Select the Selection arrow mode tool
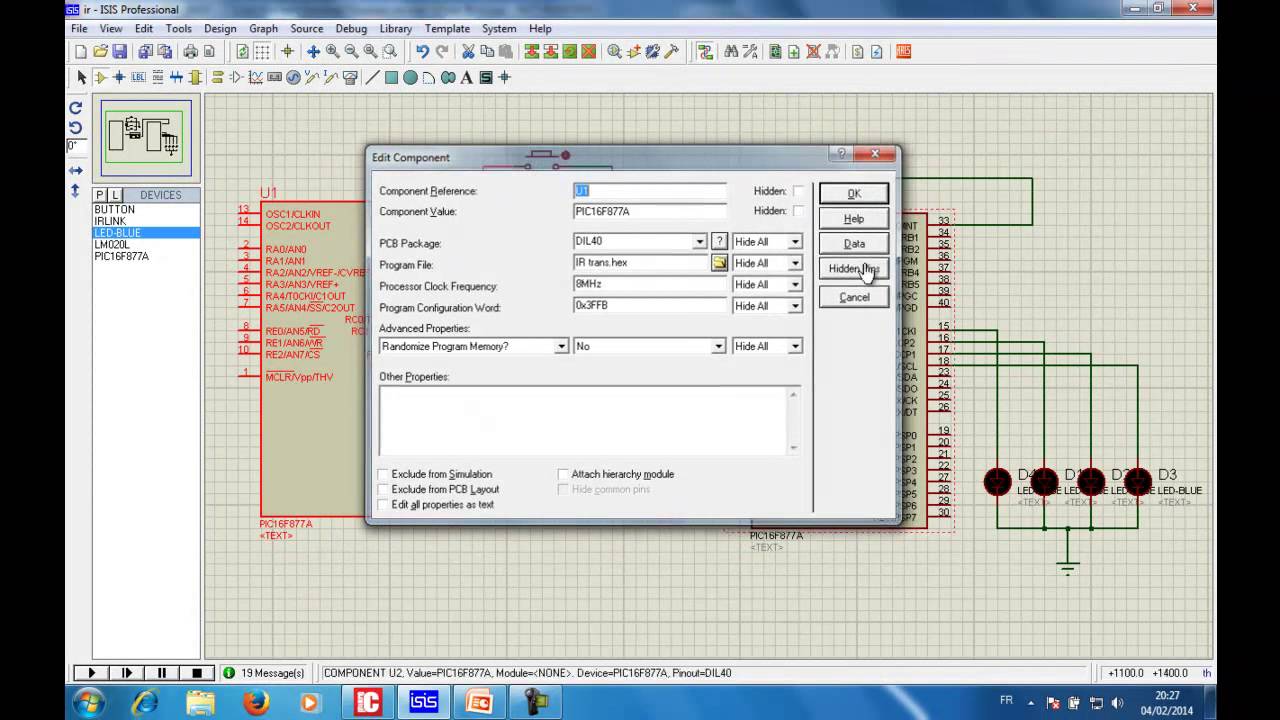Viewport: 1280px width, 720px height. pos(82,77)
